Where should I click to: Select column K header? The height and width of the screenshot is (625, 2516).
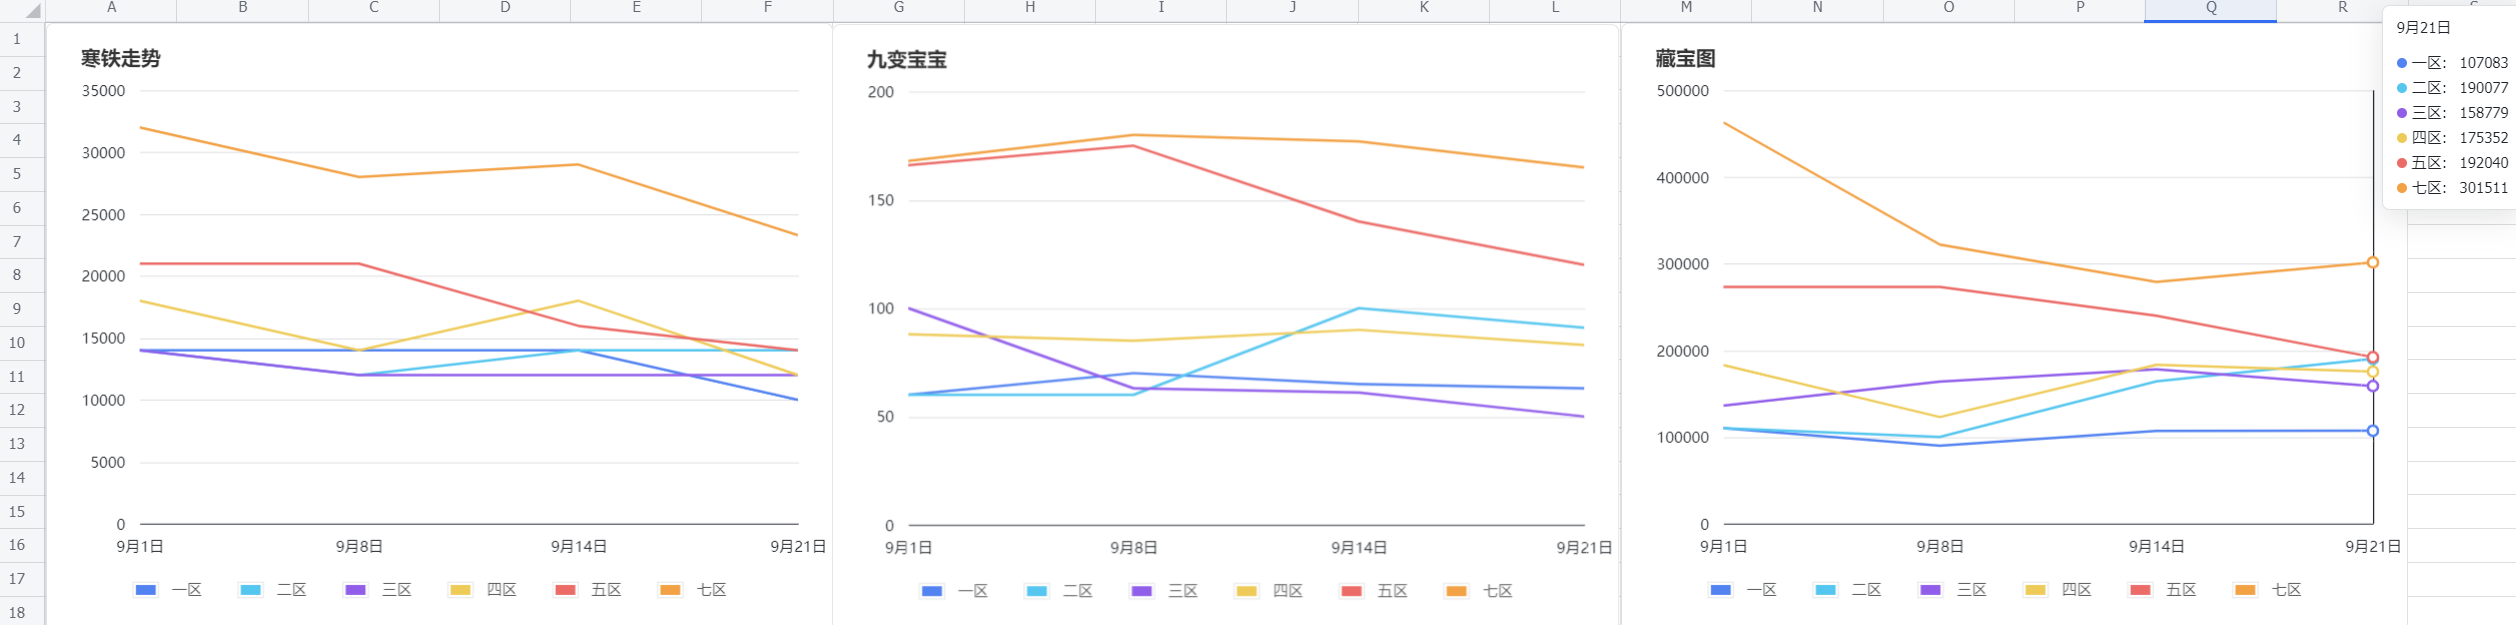(1424, 8)
